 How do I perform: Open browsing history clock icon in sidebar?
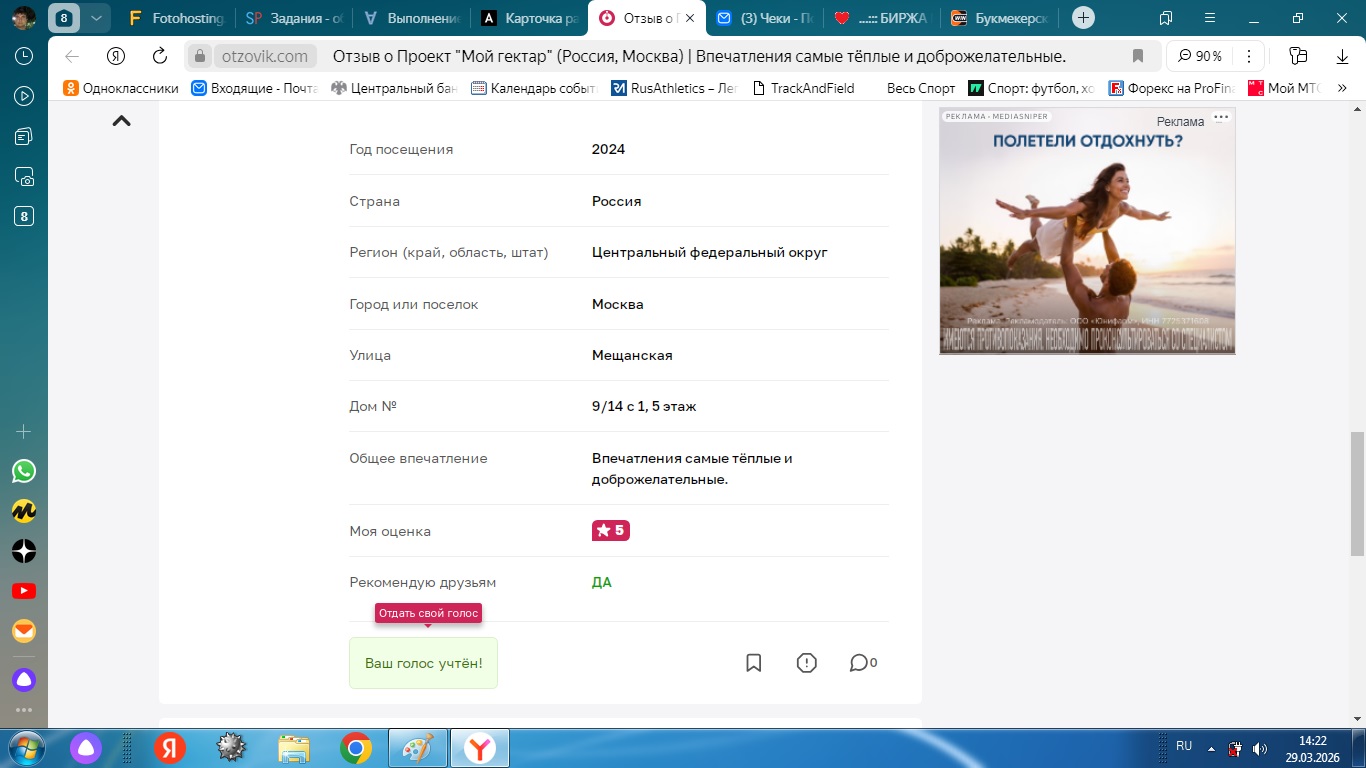[x=24, y=56]
